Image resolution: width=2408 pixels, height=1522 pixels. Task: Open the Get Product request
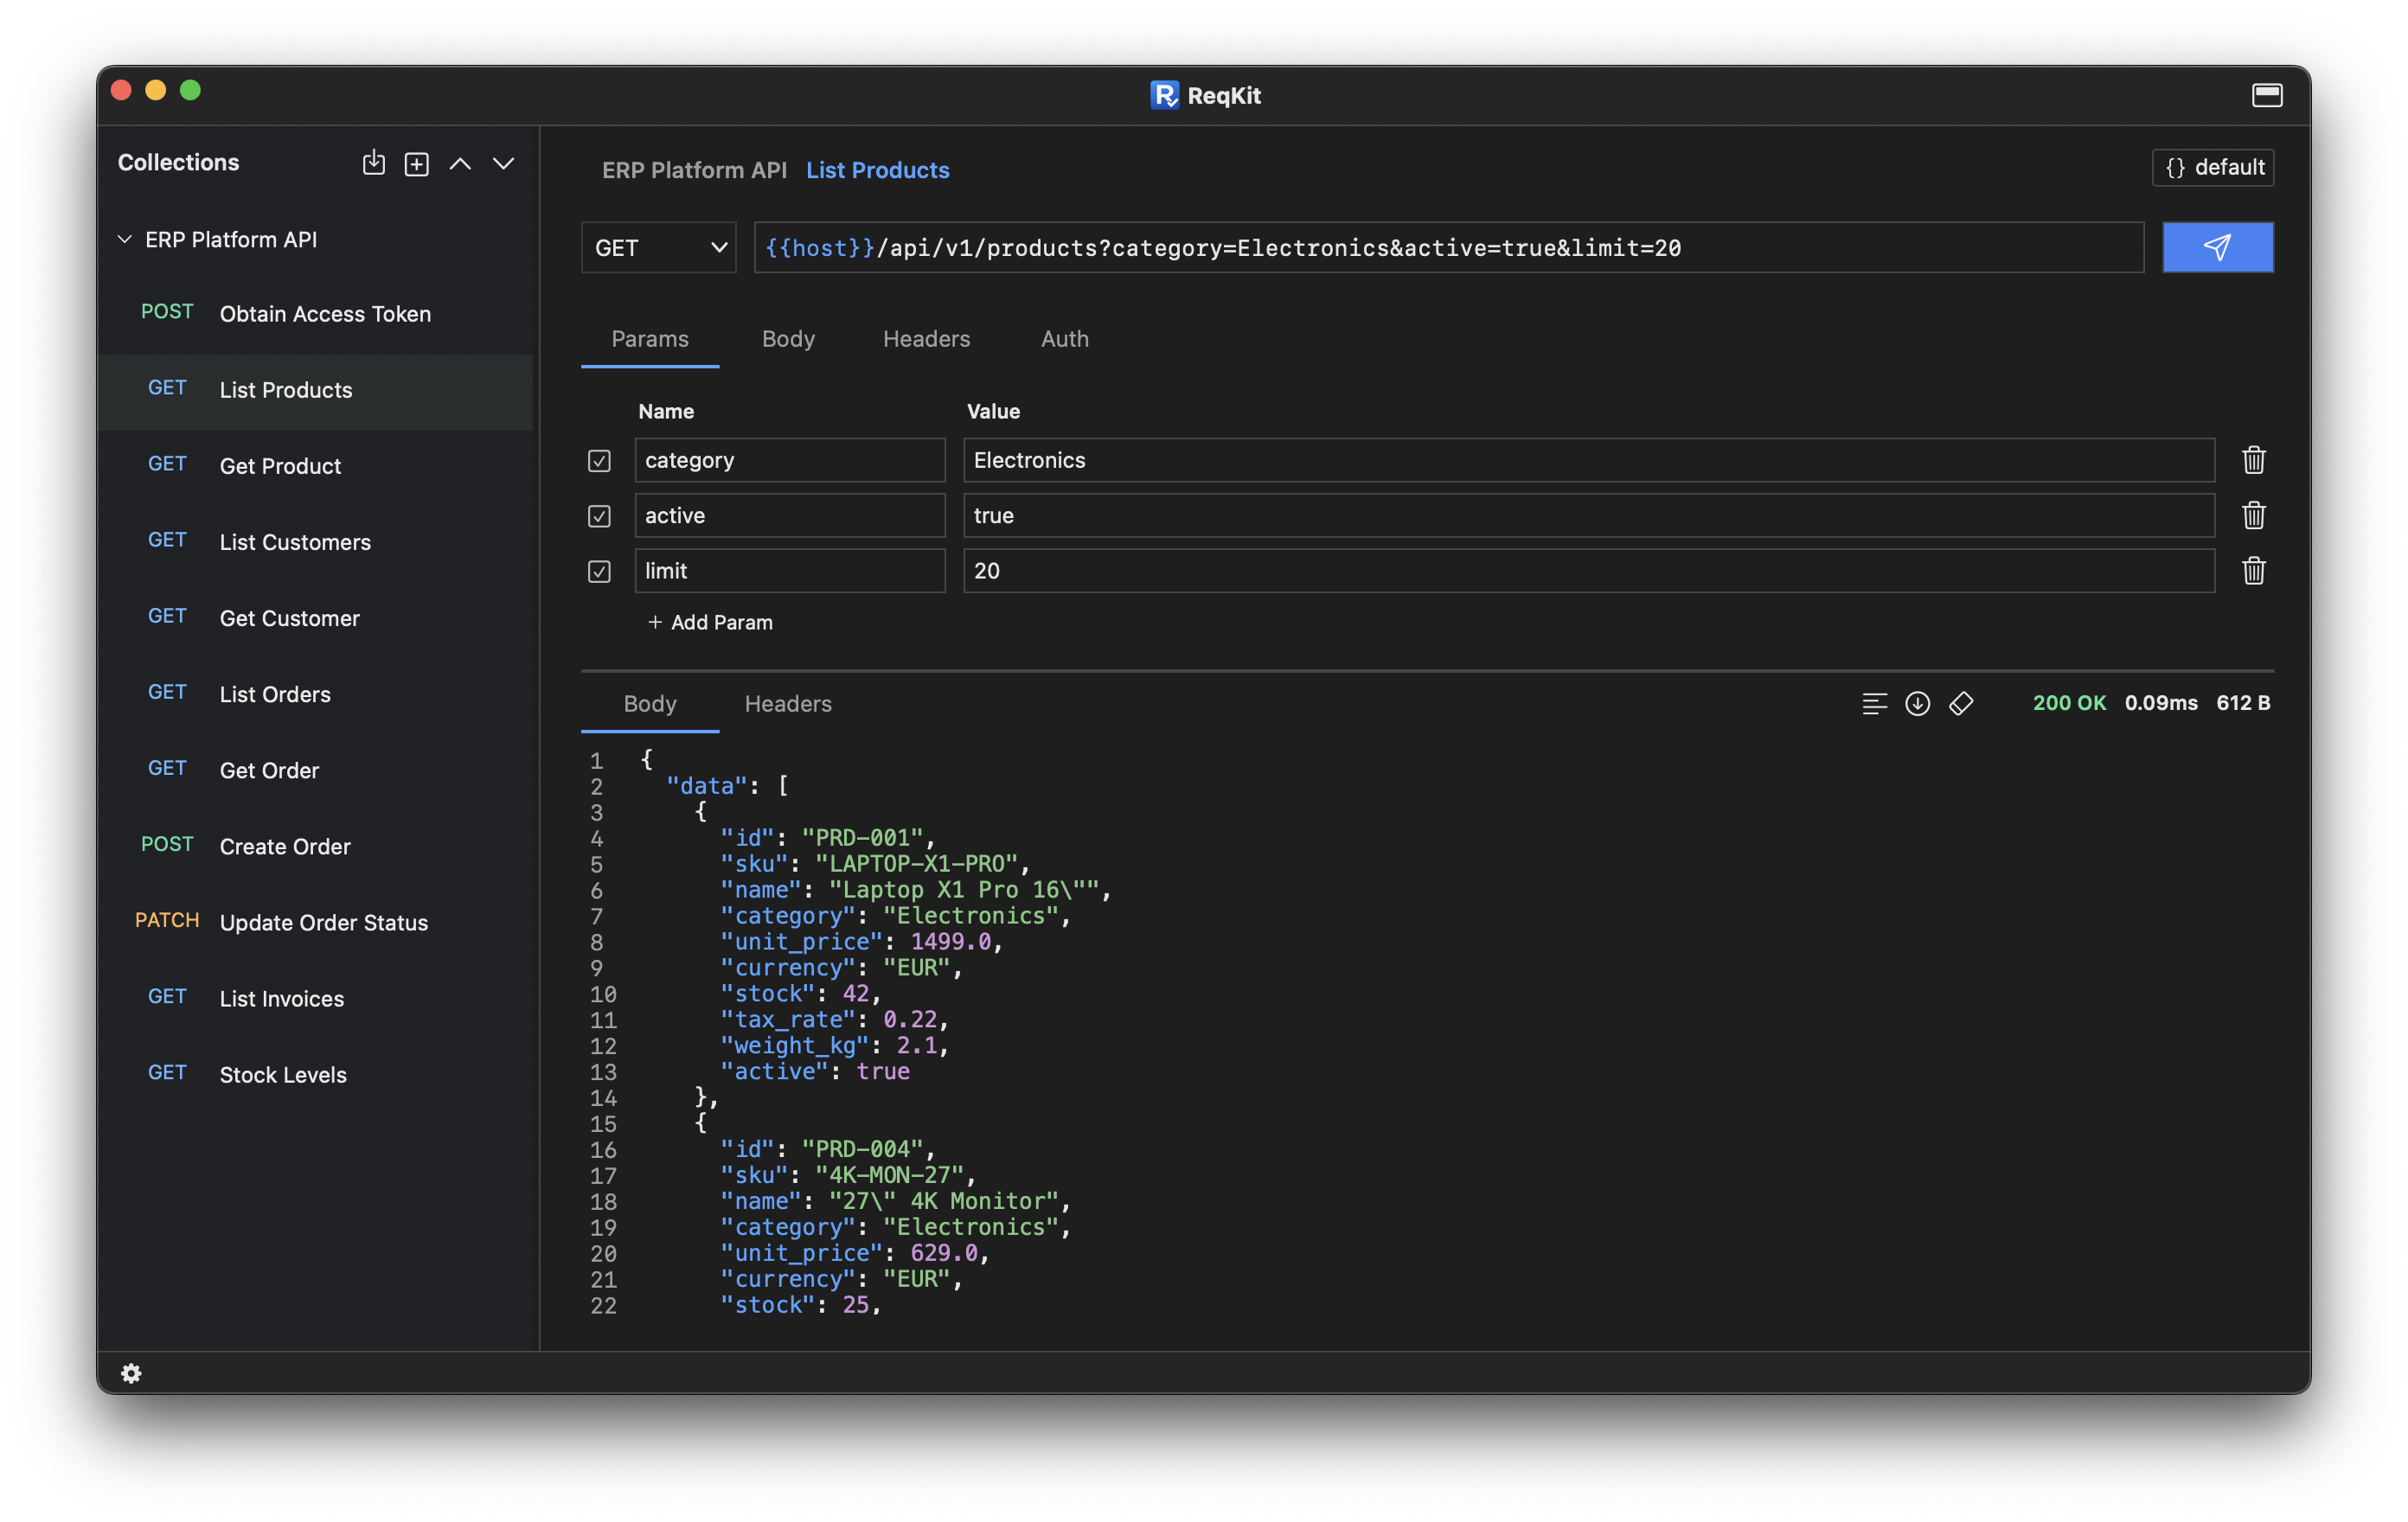coord(315,466)
